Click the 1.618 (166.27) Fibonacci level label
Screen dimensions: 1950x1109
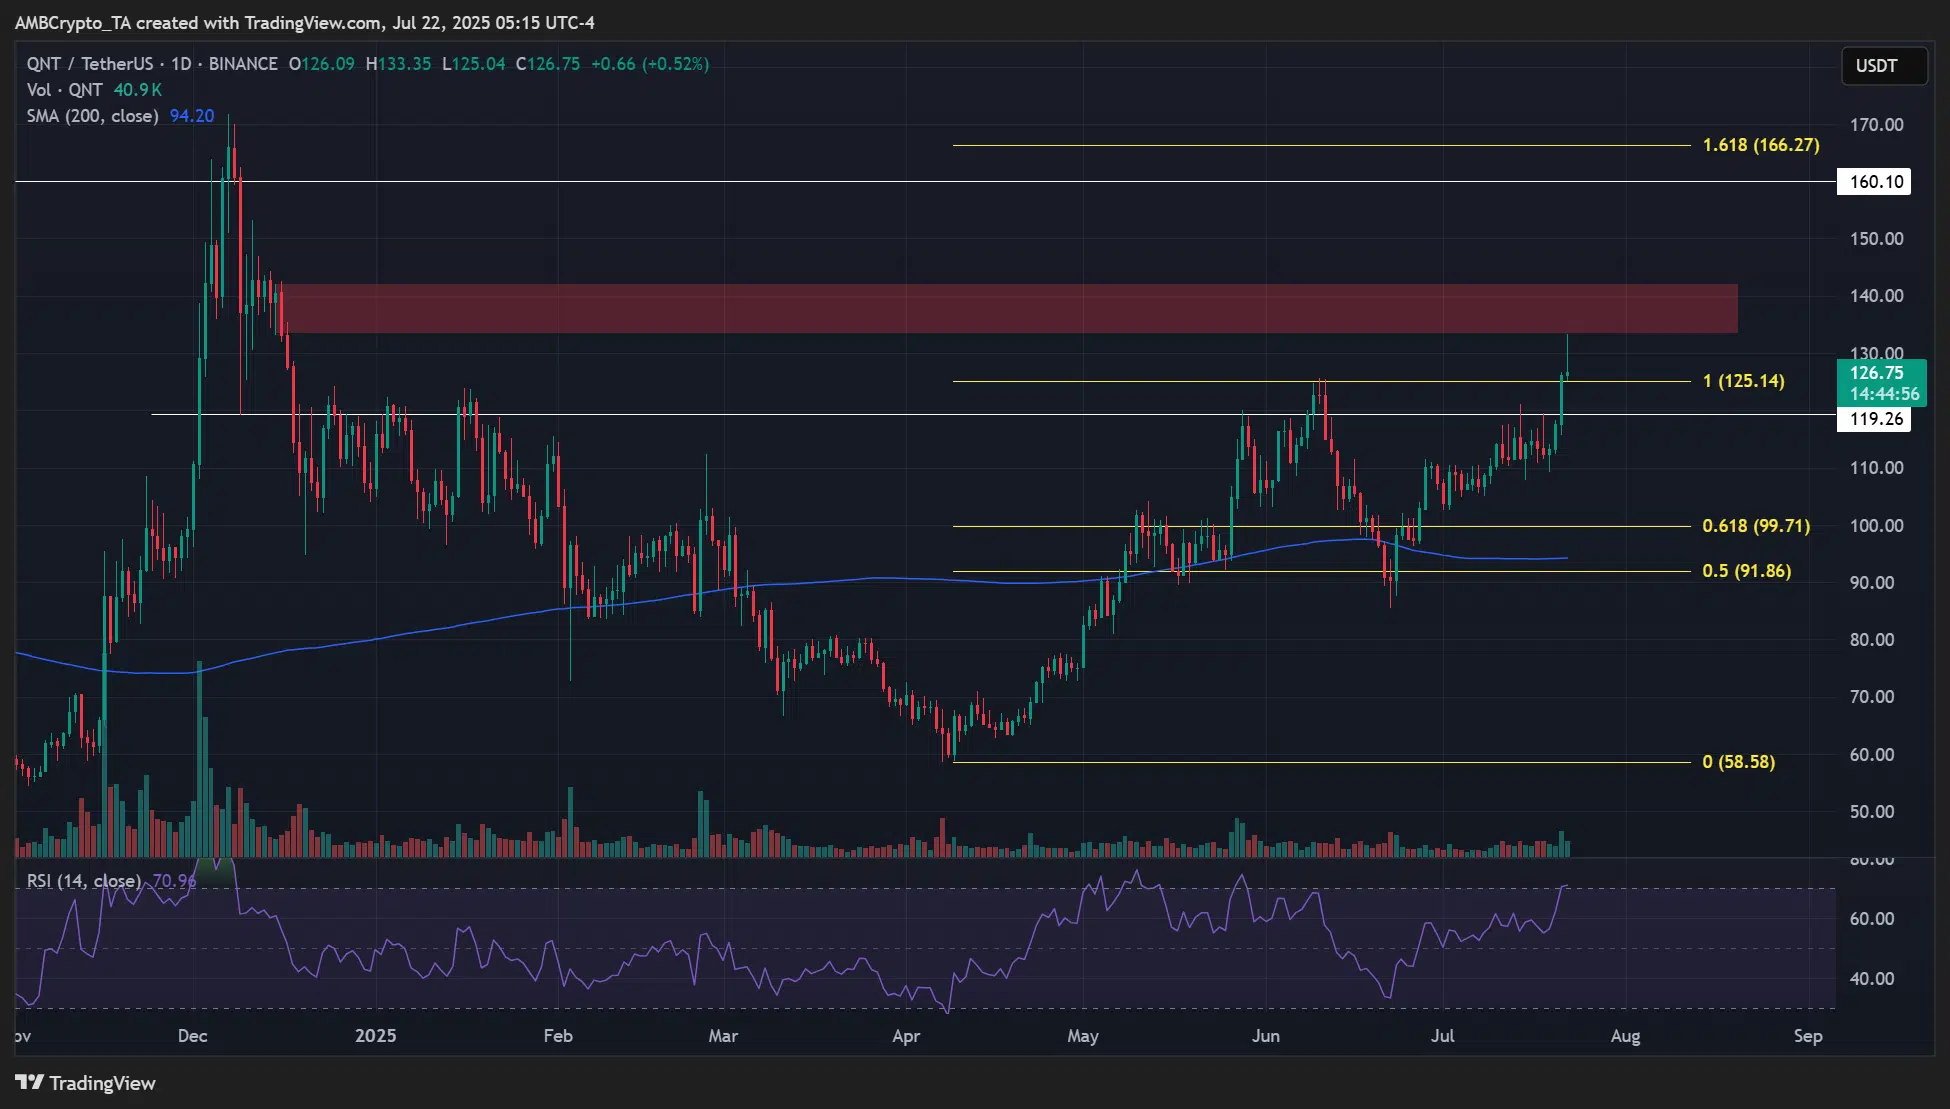tap(1761, 145)
